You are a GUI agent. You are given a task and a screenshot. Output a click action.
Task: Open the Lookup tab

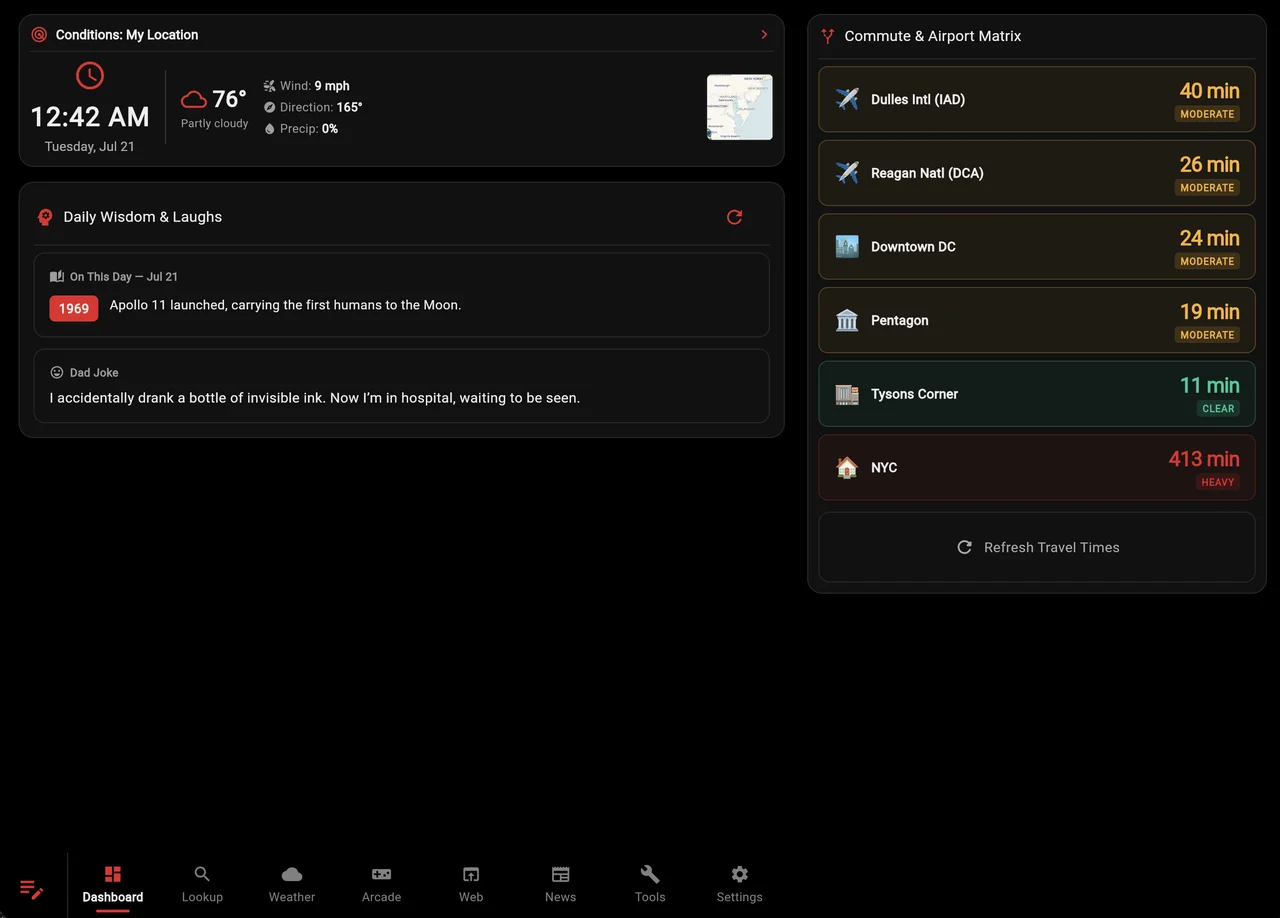point(202,884)
